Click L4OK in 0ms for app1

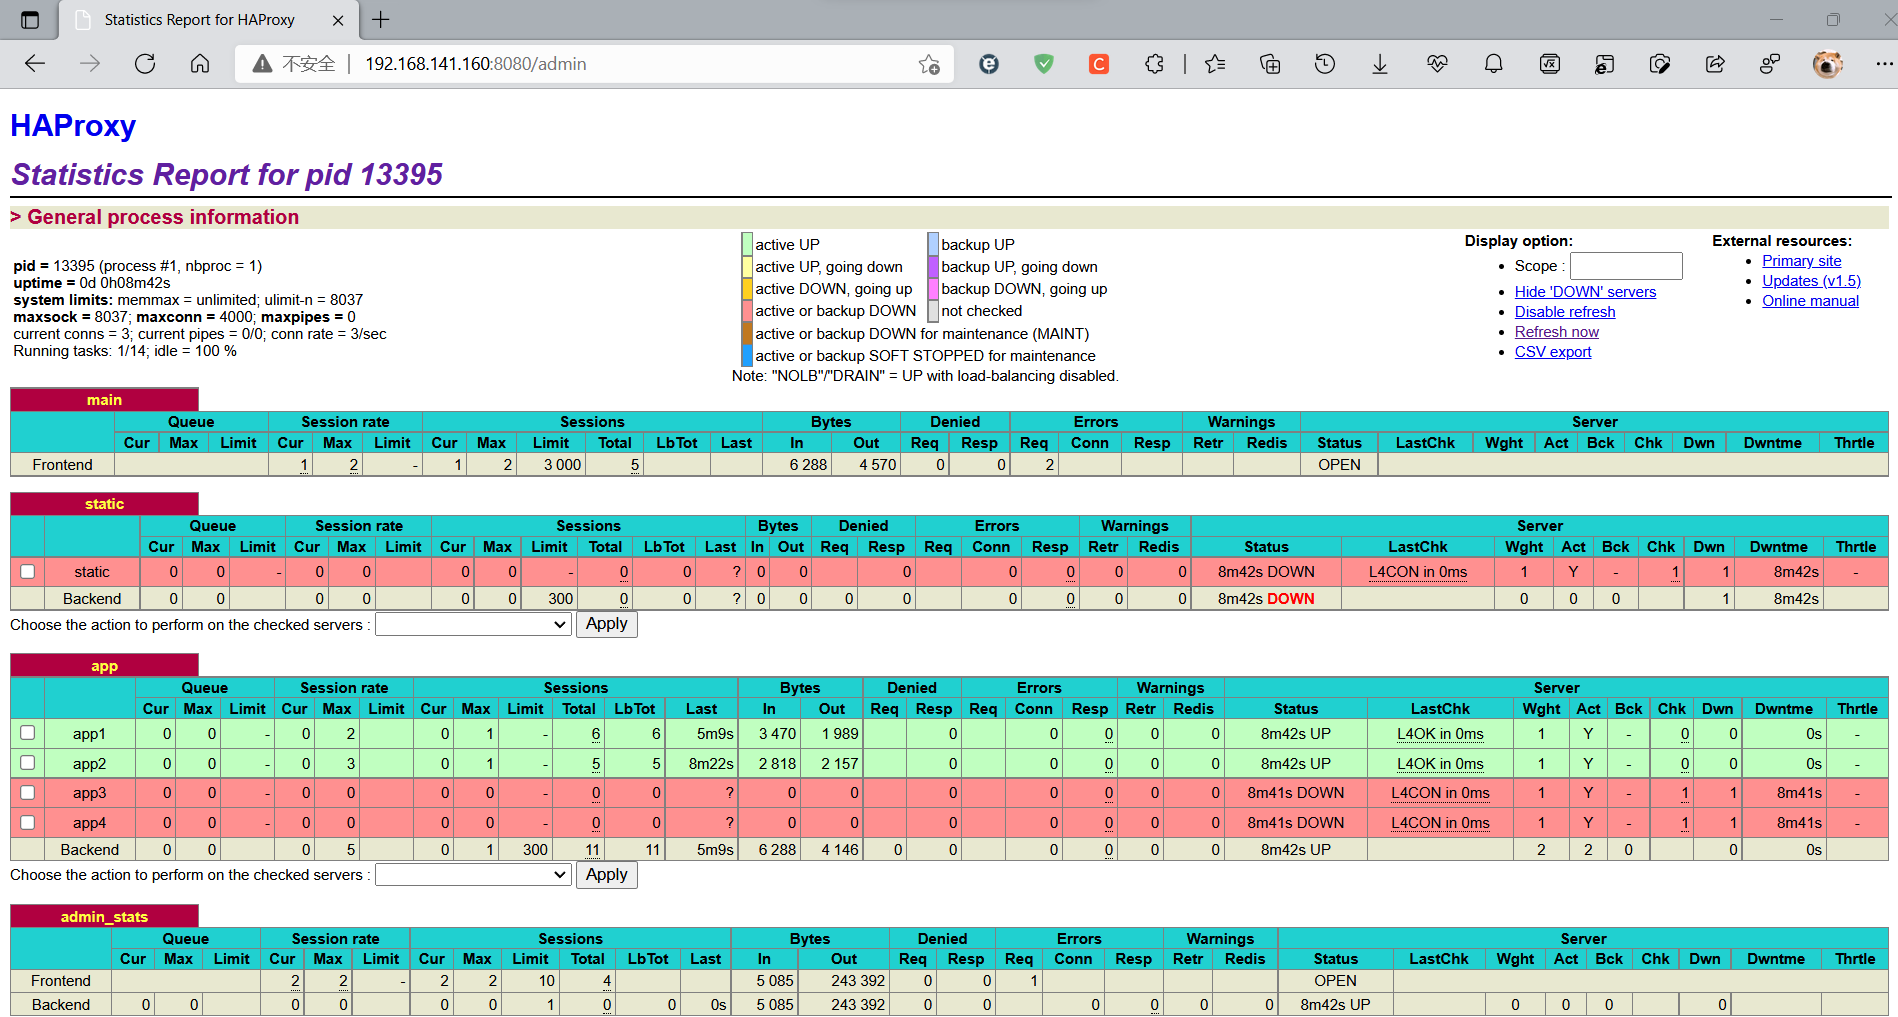pos(1440,734)
